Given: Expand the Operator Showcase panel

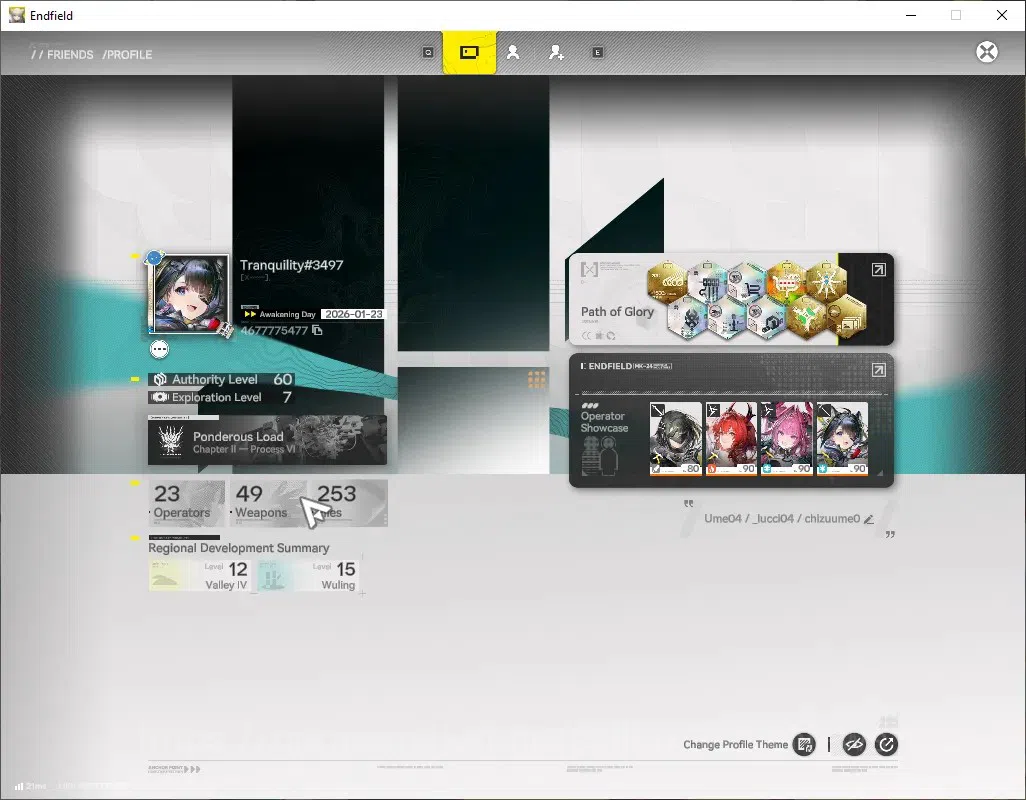Looking at the screenshot, I should (878, 370).
